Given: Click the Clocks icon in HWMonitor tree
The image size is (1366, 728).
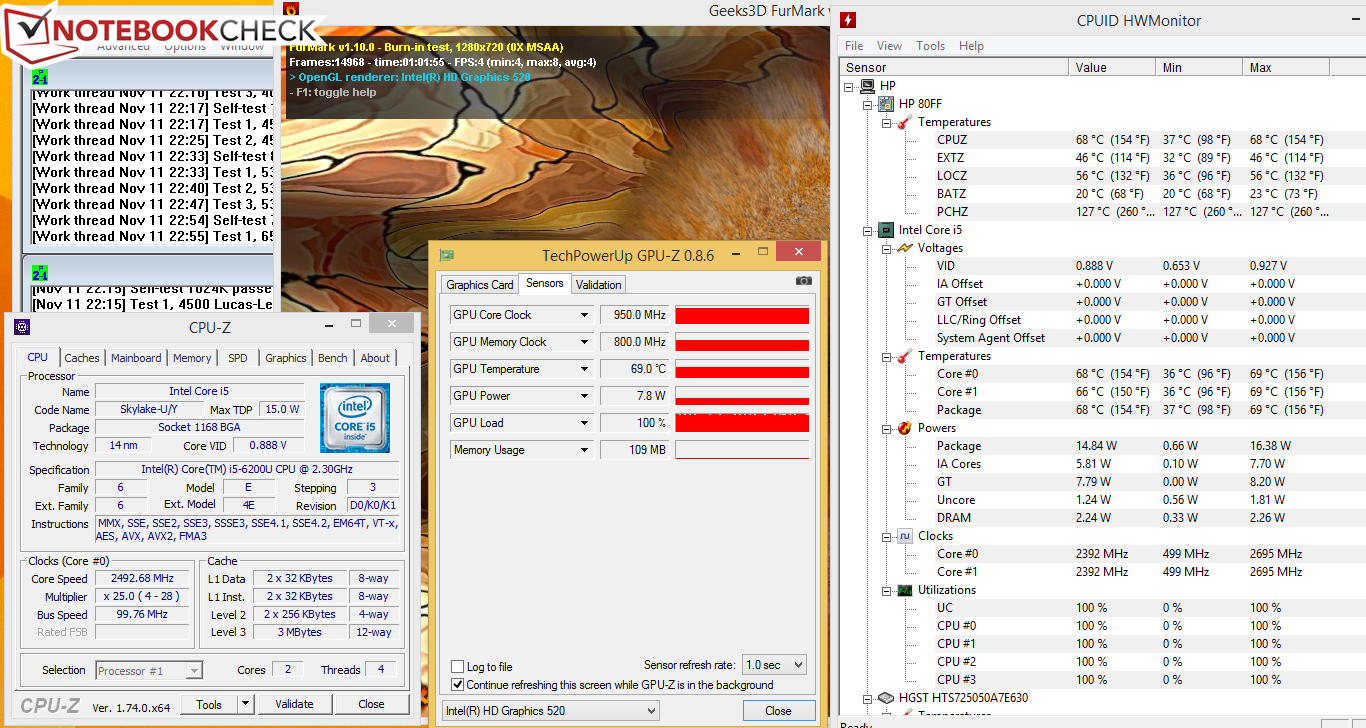Looking at the screenshot, I should [x=903, y=536].
